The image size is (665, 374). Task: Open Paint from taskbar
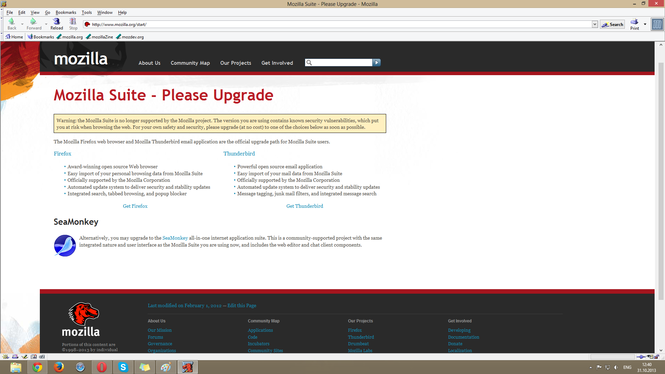click(x=166, y=367)
